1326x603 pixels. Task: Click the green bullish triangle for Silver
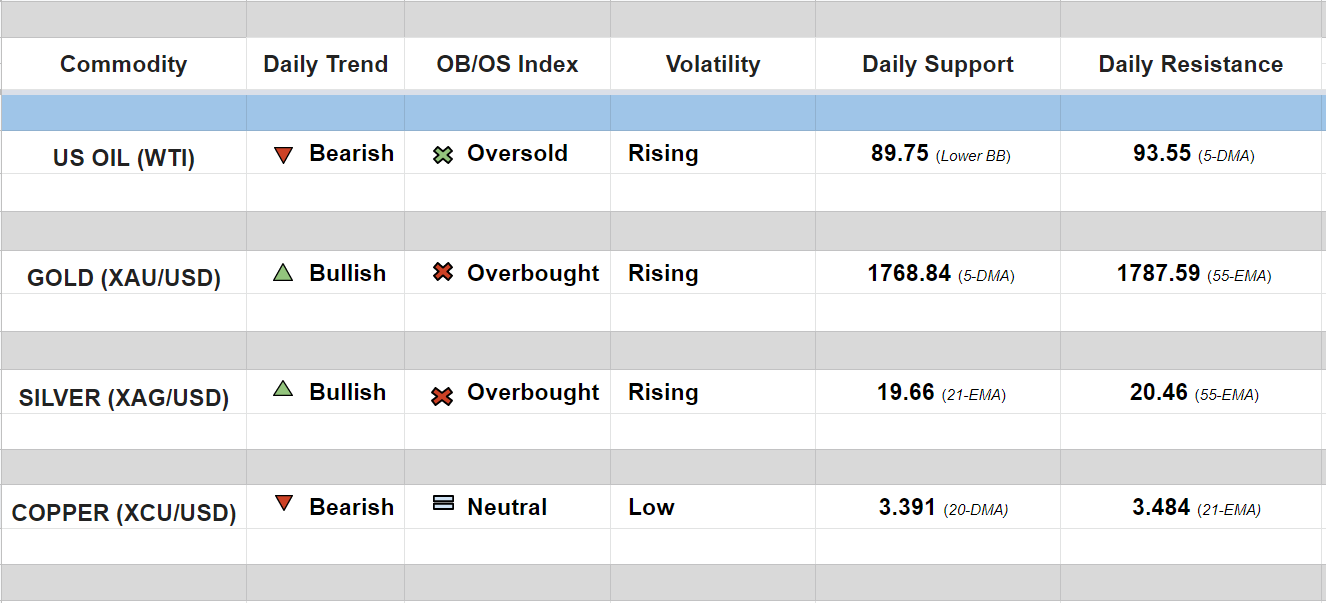point(283,390)
